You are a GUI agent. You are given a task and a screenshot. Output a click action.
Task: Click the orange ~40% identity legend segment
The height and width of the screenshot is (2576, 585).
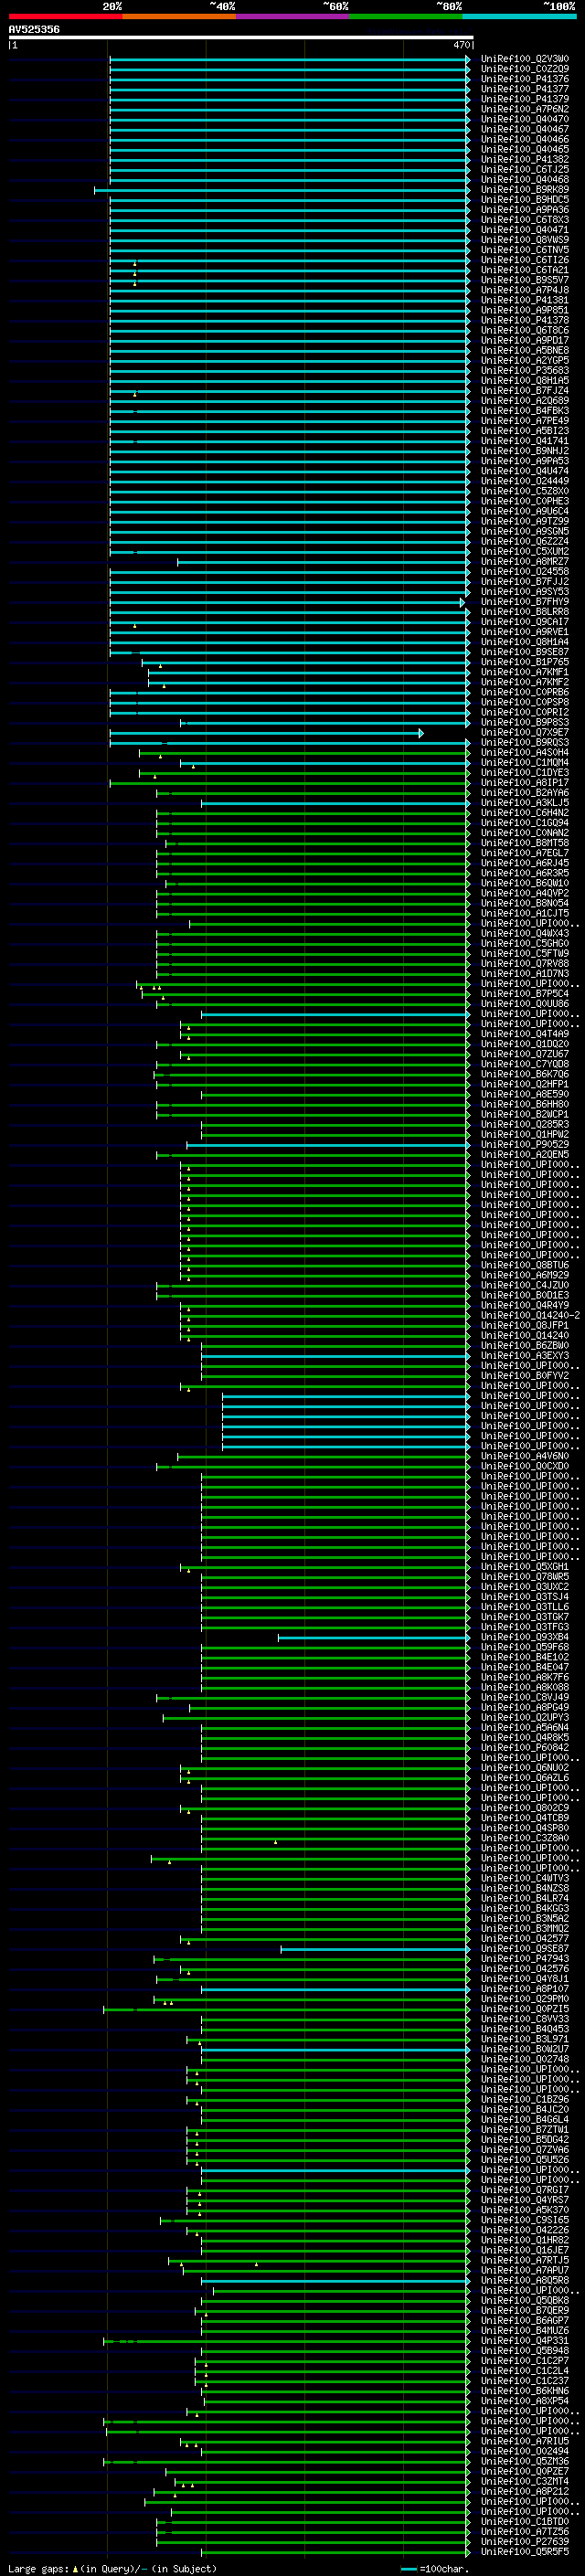tap(179, 16)
